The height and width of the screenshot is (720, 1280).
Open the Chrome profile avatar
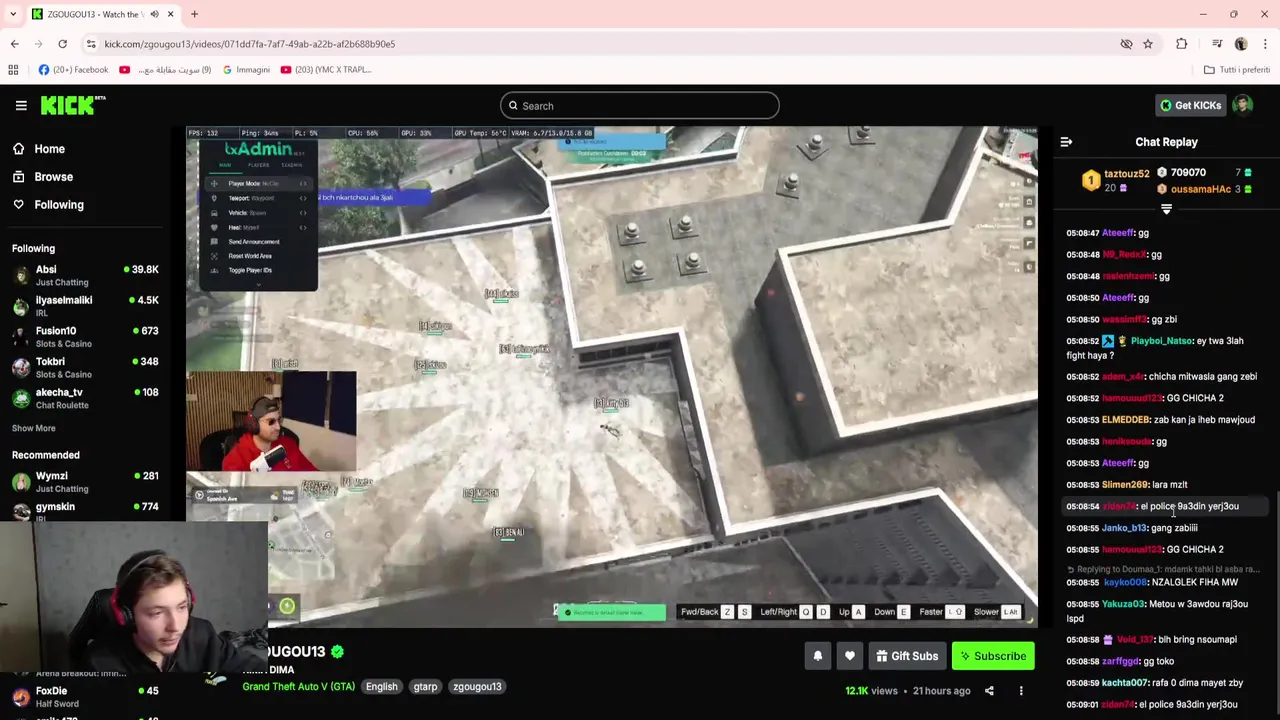[1241, 44]
